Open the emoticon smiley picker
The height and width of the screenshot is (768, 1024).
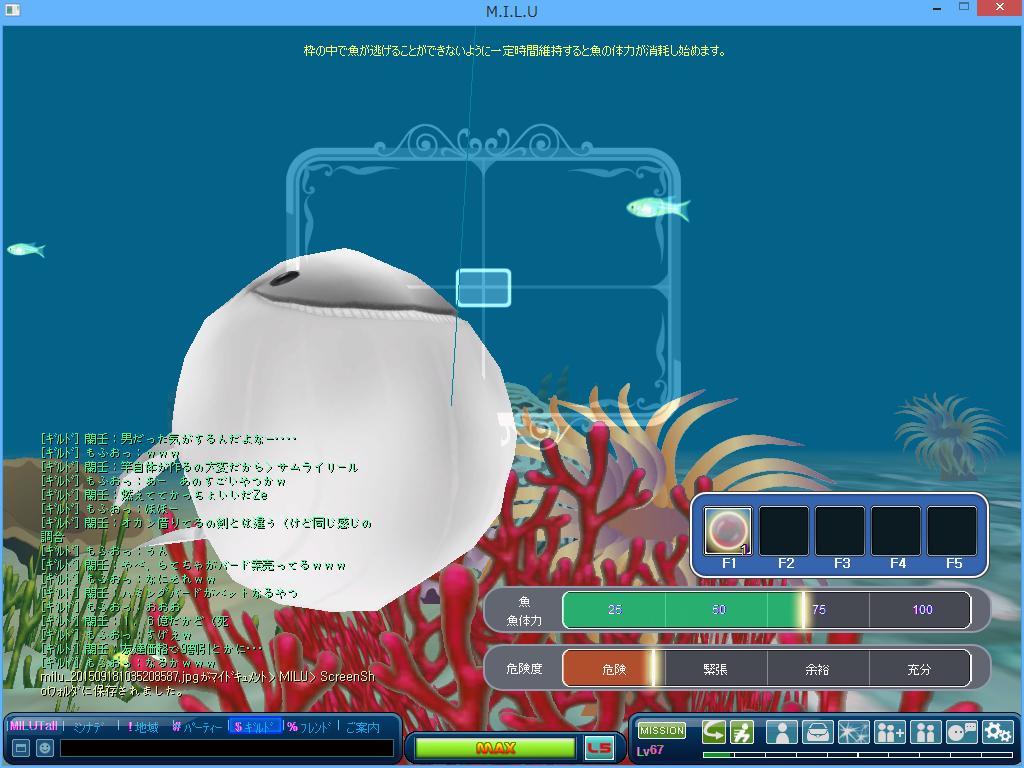coord(45,748)
